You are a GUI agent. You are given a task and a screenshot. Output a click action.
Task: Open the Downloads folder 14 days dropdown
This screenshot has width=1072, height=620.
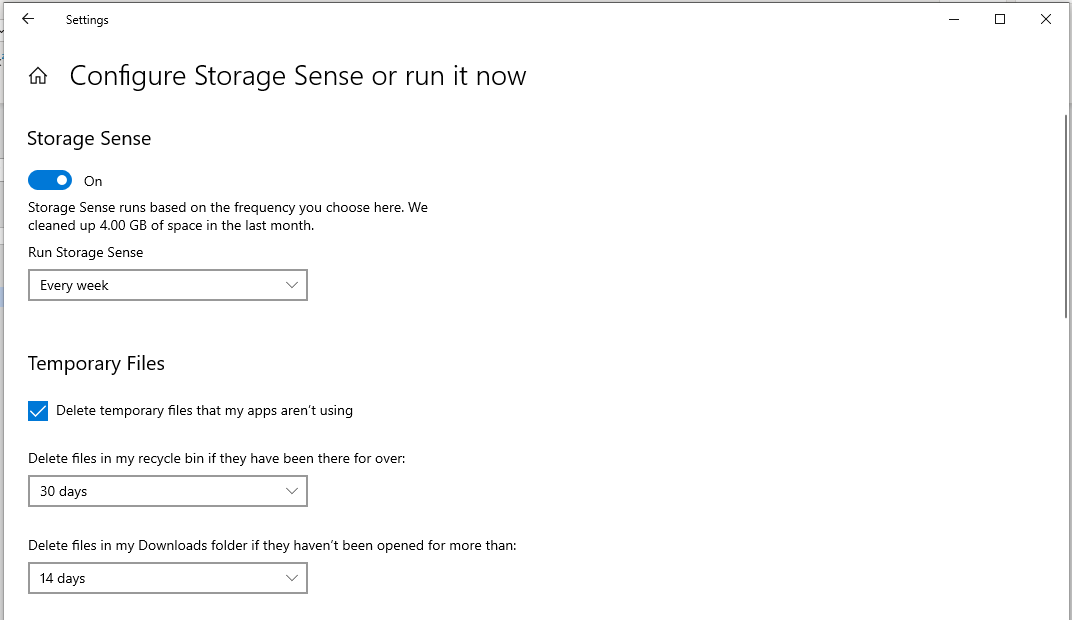point(168,578)
